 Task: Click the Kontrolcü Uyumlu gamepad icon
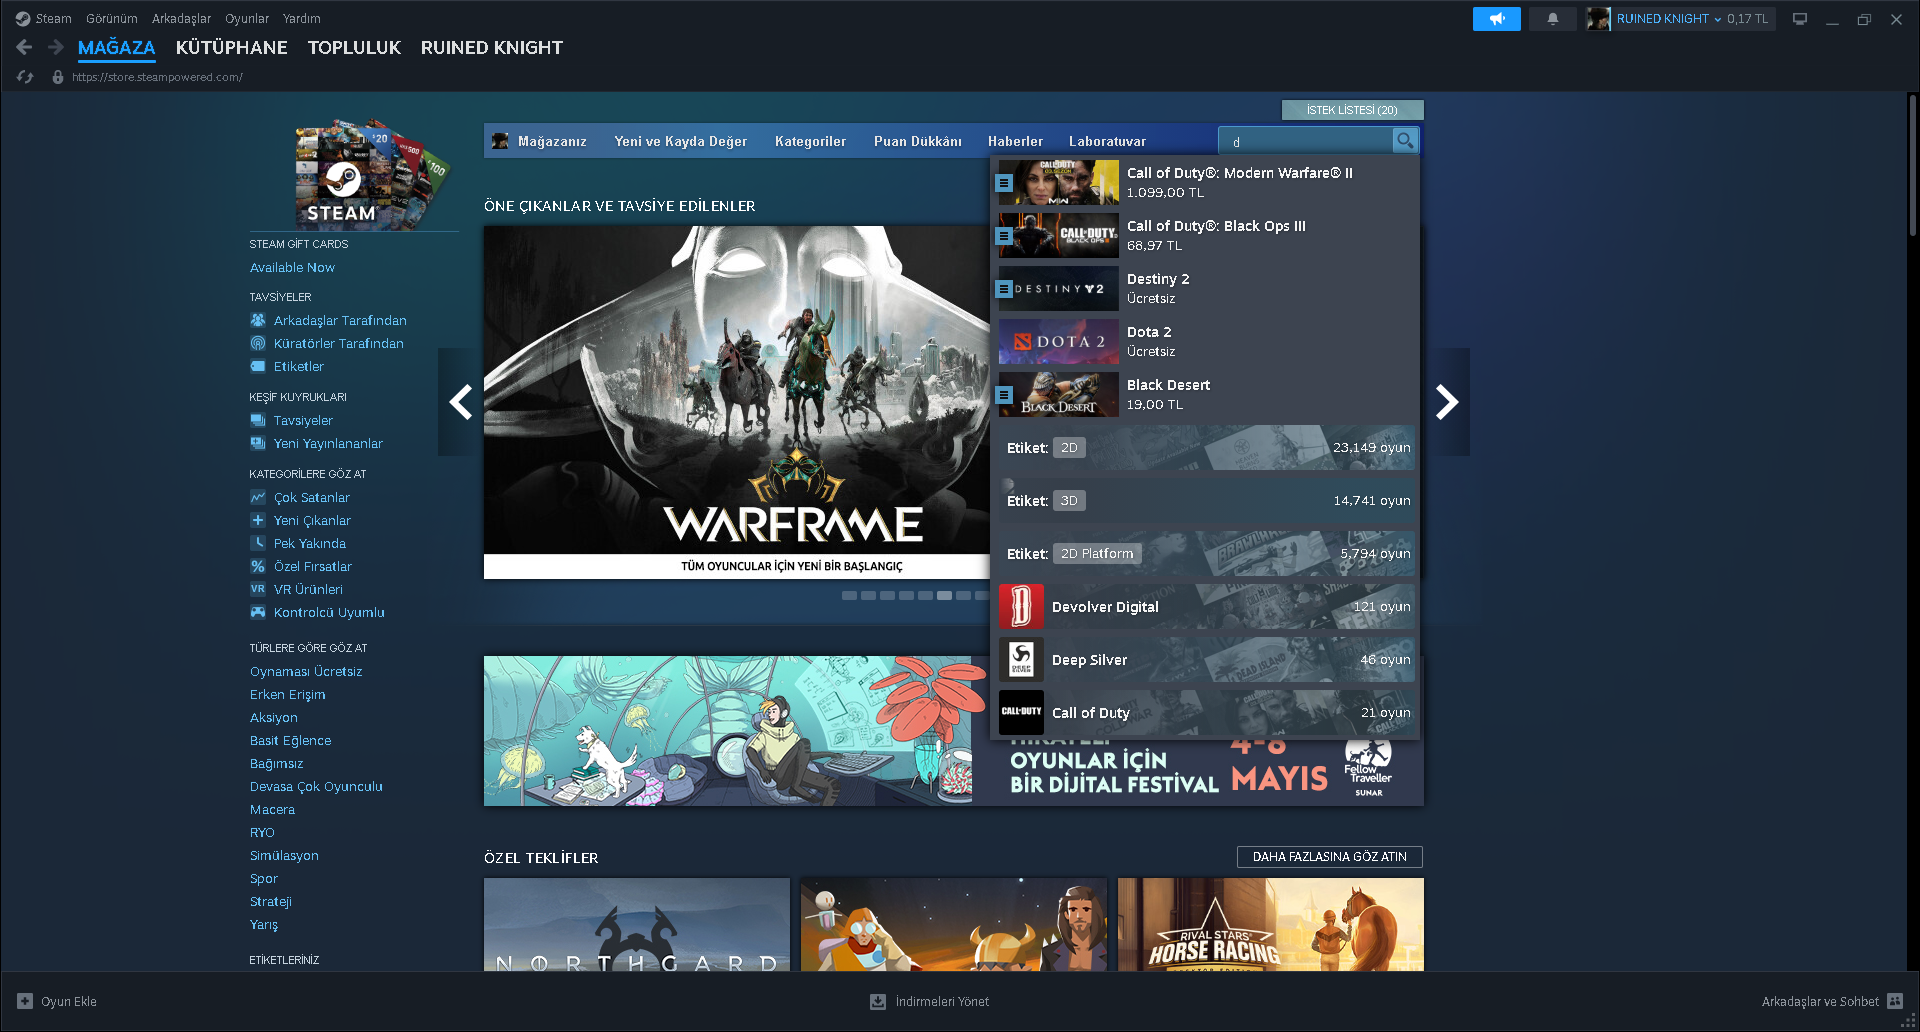coord(258,612)
